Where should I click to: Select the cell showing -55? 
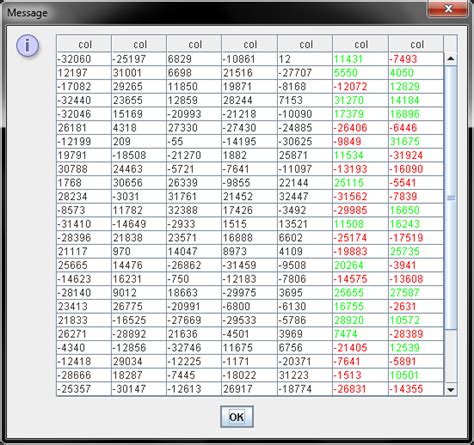194,141
